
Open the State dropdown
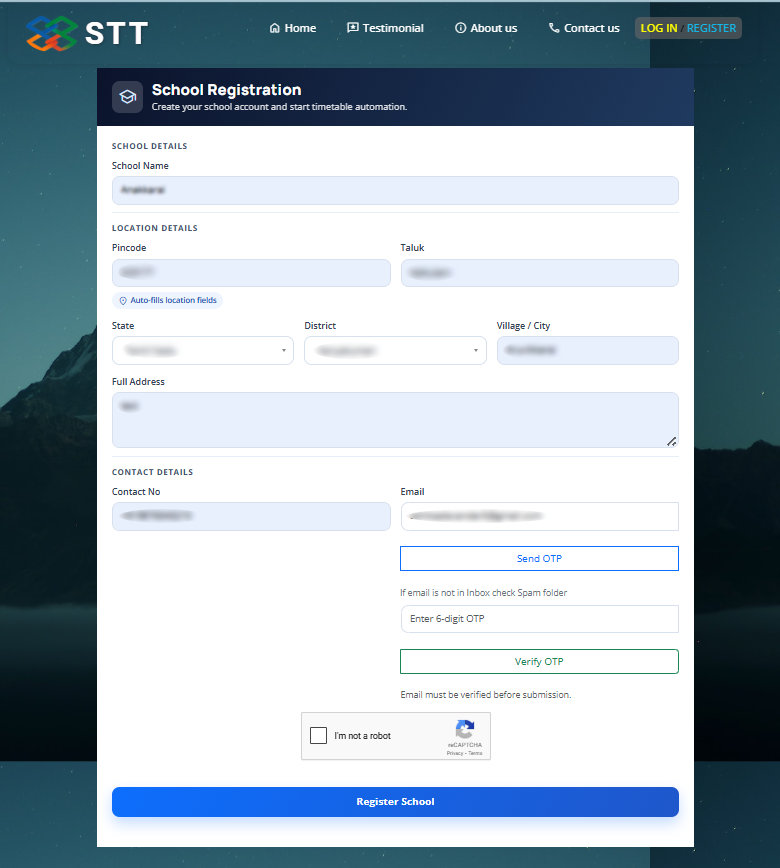point(203,350)
